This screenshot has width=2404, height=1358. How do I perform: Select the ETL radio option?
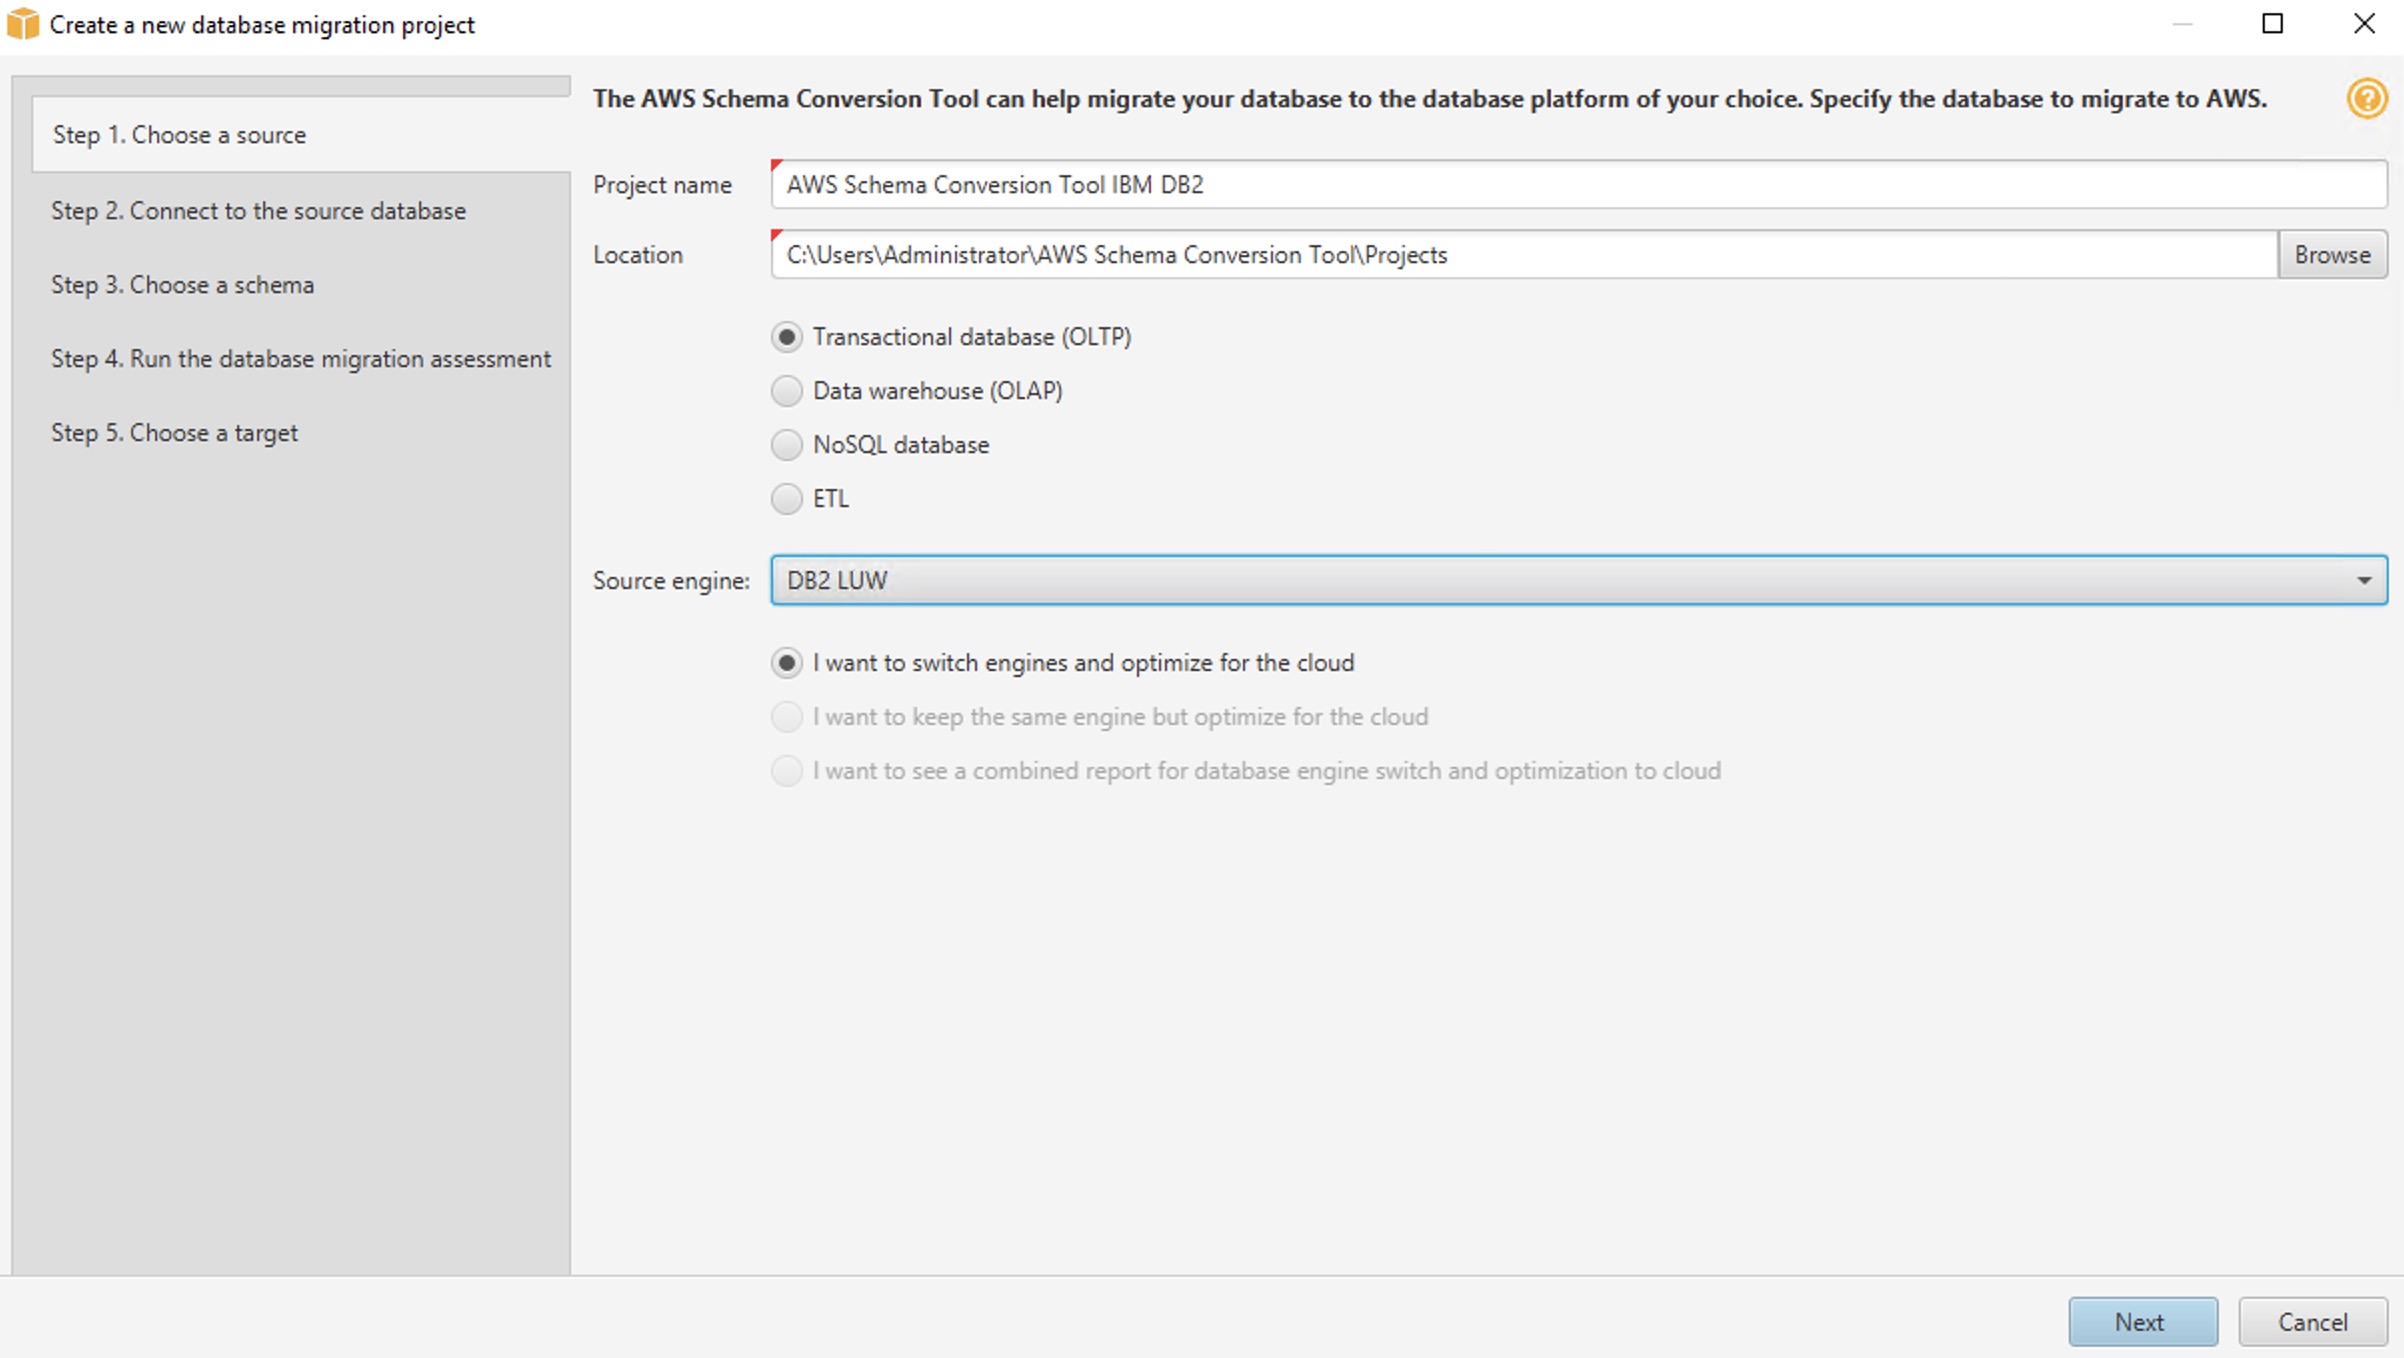787,499
